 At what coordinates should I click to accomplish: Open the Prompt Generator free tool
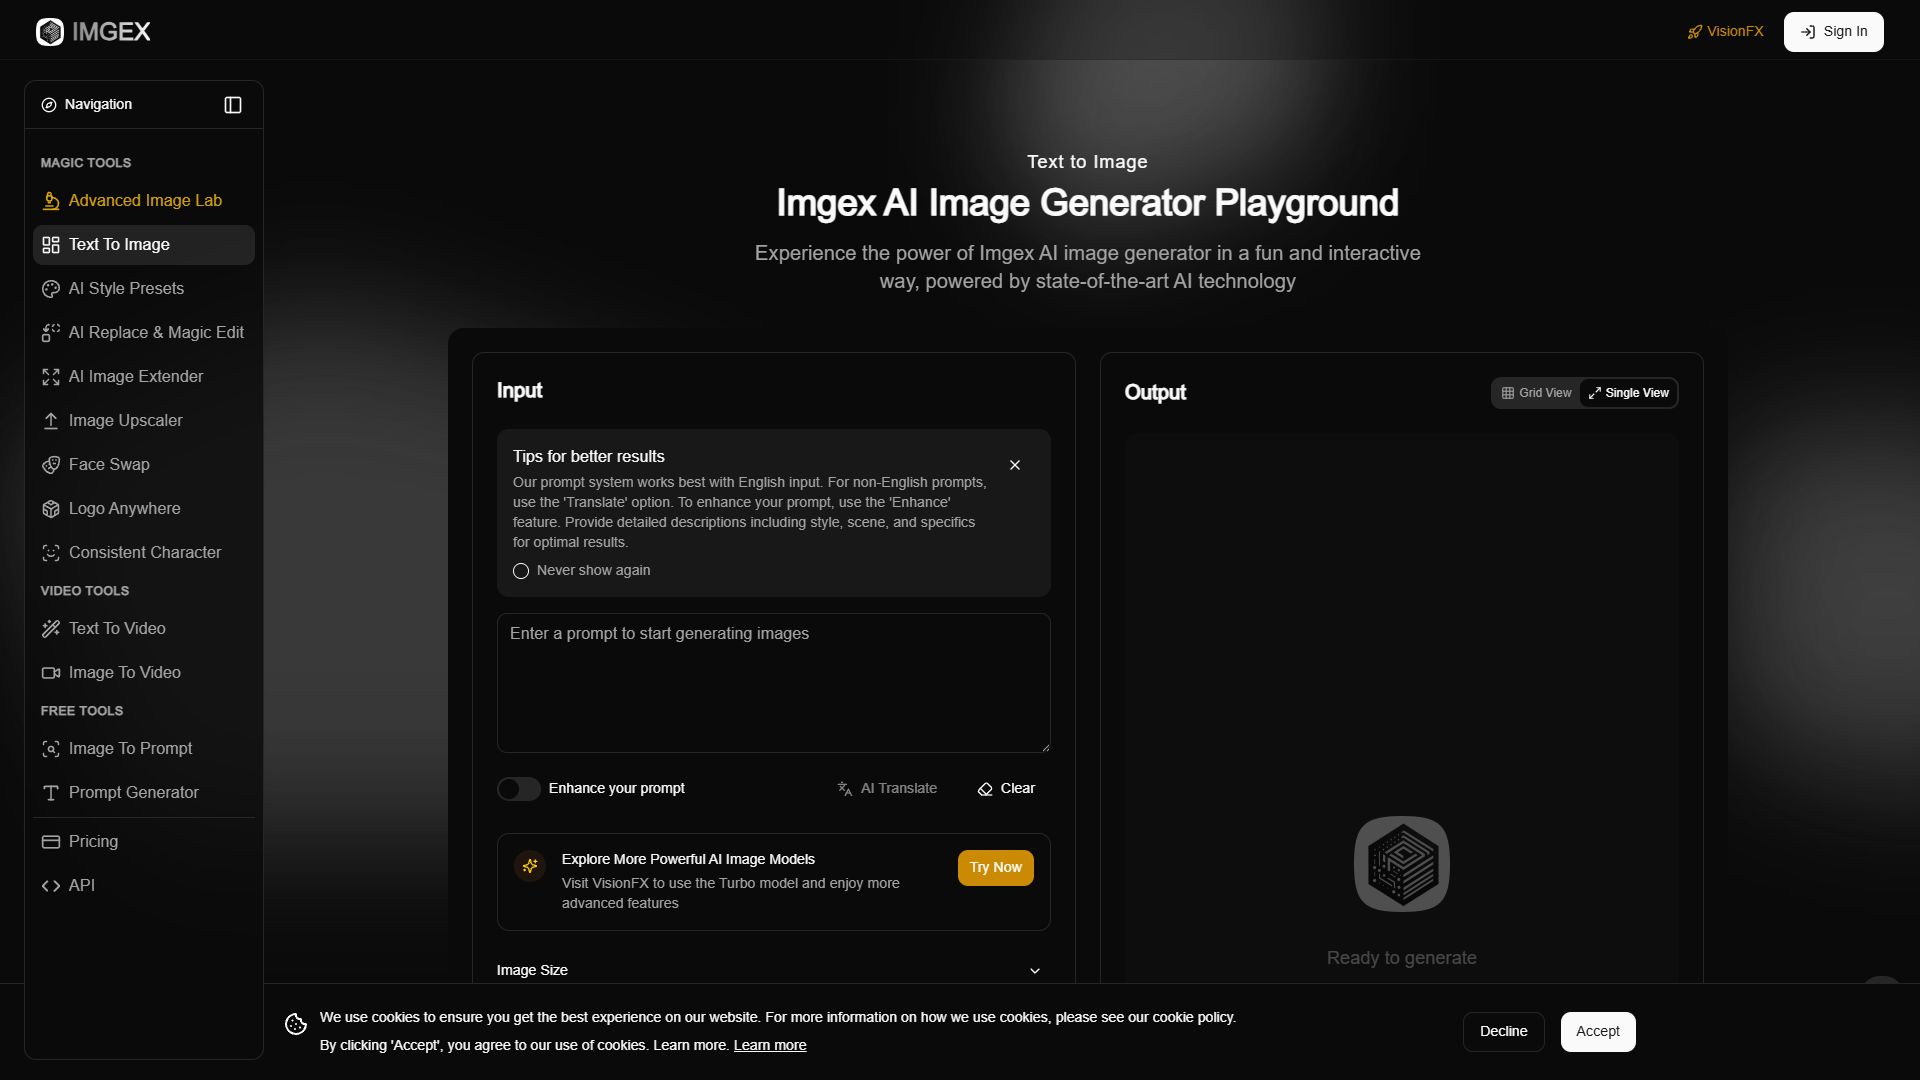pos(144,793)
